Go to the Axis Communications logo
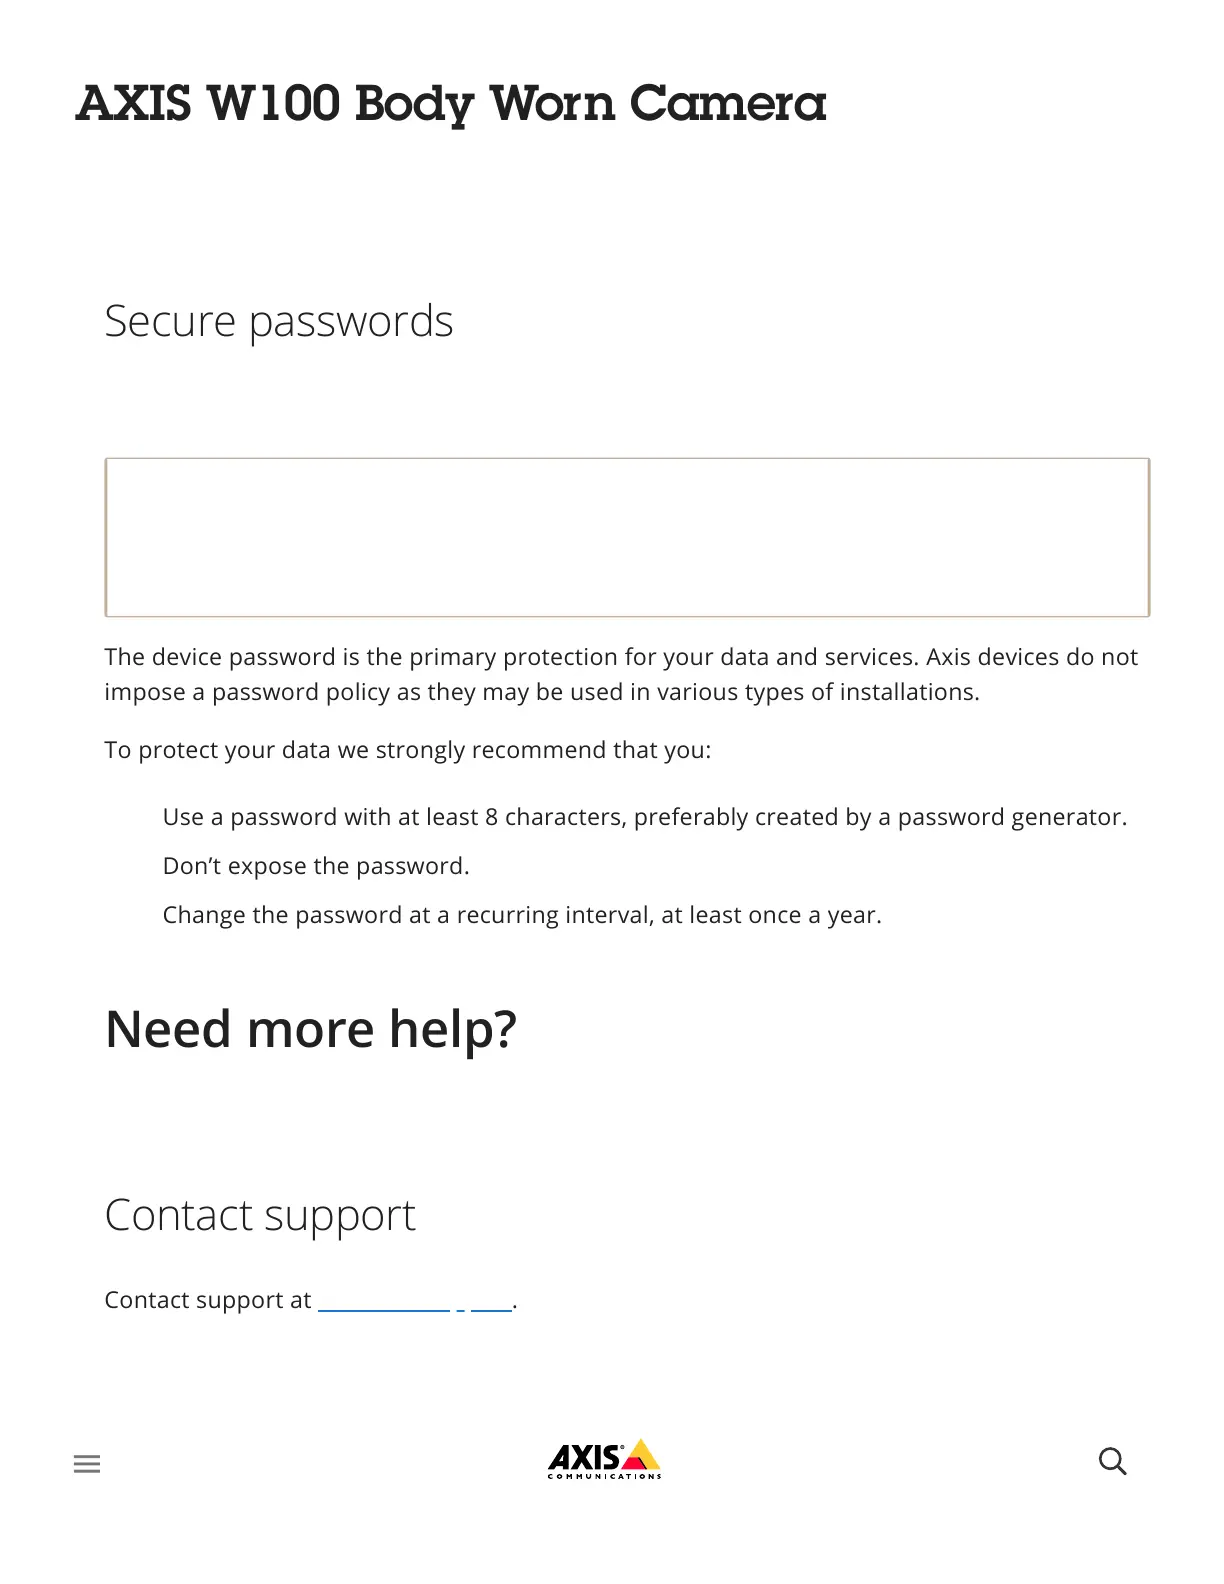1224x1584 pixels. coord(604,1459)
